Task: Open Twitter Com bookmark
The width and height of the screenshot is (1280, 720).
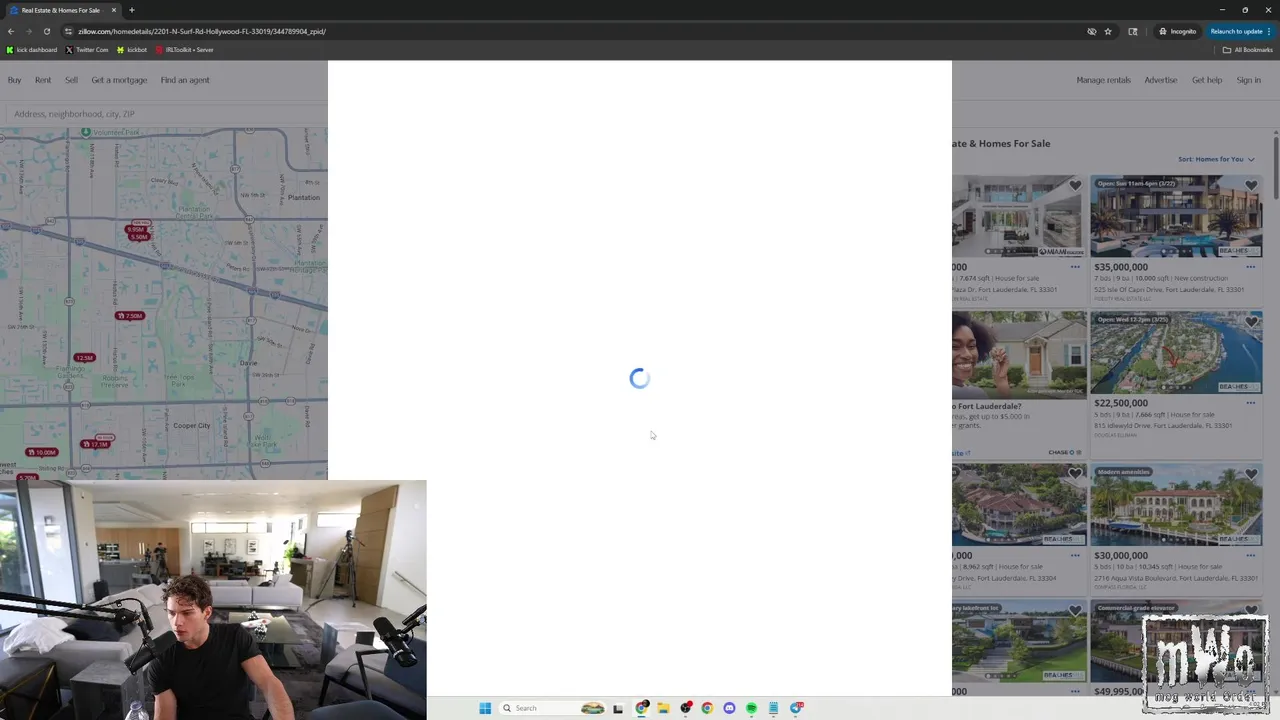Action: coord(87,50)
